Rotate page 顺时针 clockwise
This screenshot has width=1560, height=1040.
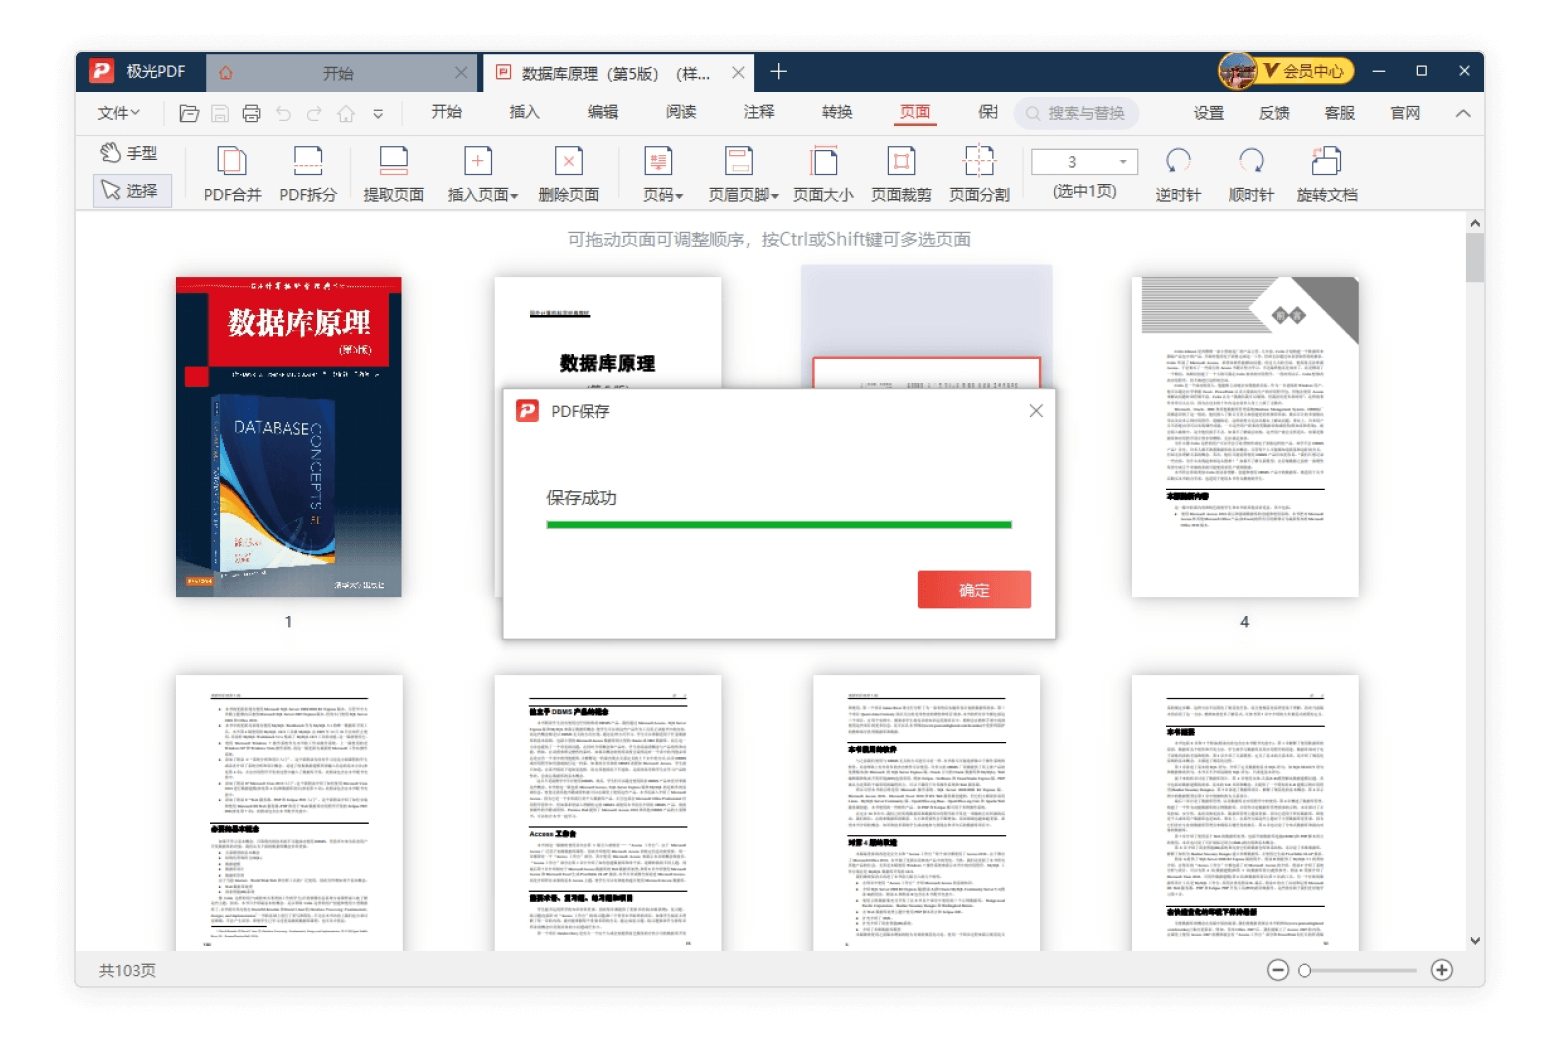click(1251, 174)
